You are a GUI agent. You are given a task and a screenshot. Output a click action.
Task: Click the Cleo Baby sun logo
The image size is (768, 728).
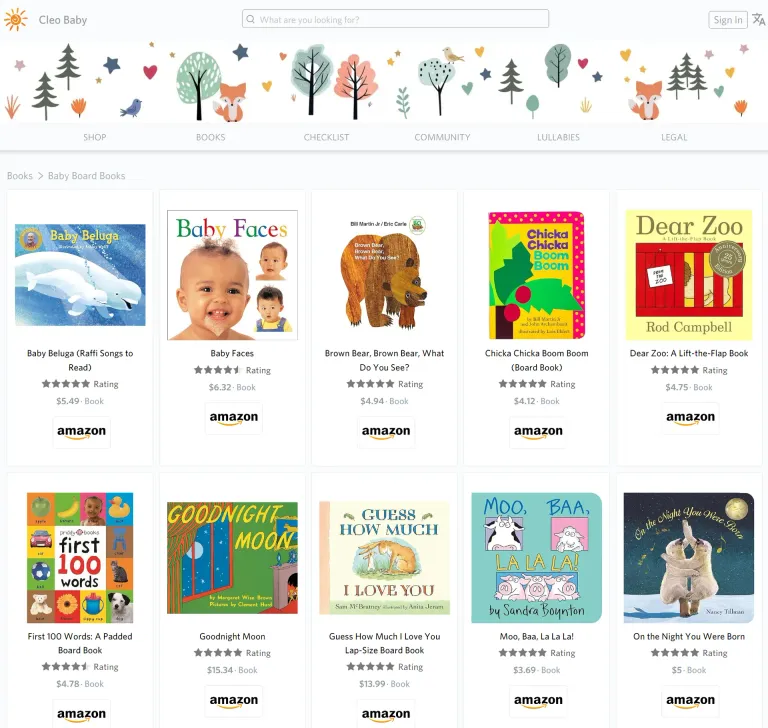(16, 20)
